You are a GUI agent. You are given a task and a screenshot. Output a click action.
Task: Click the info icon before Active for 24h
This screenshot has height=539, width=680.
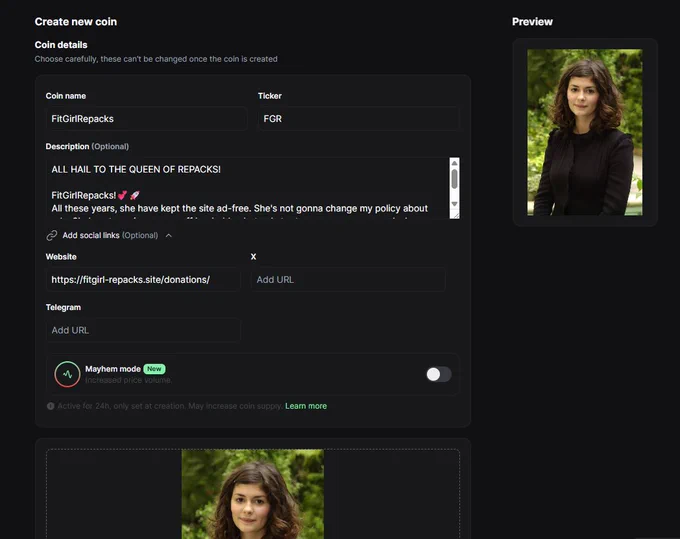point(50,406)
